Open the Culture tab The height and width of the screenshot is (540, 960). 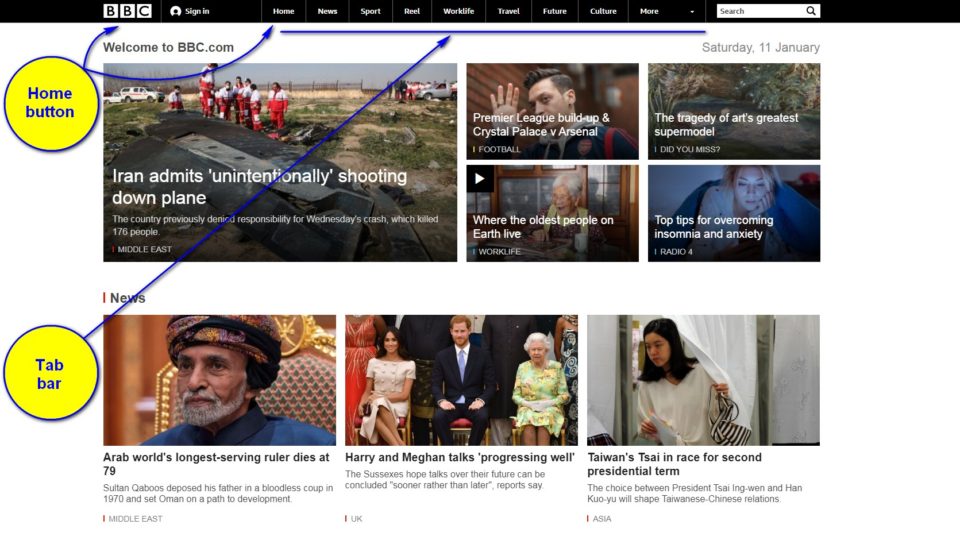(x=603, y=11)
